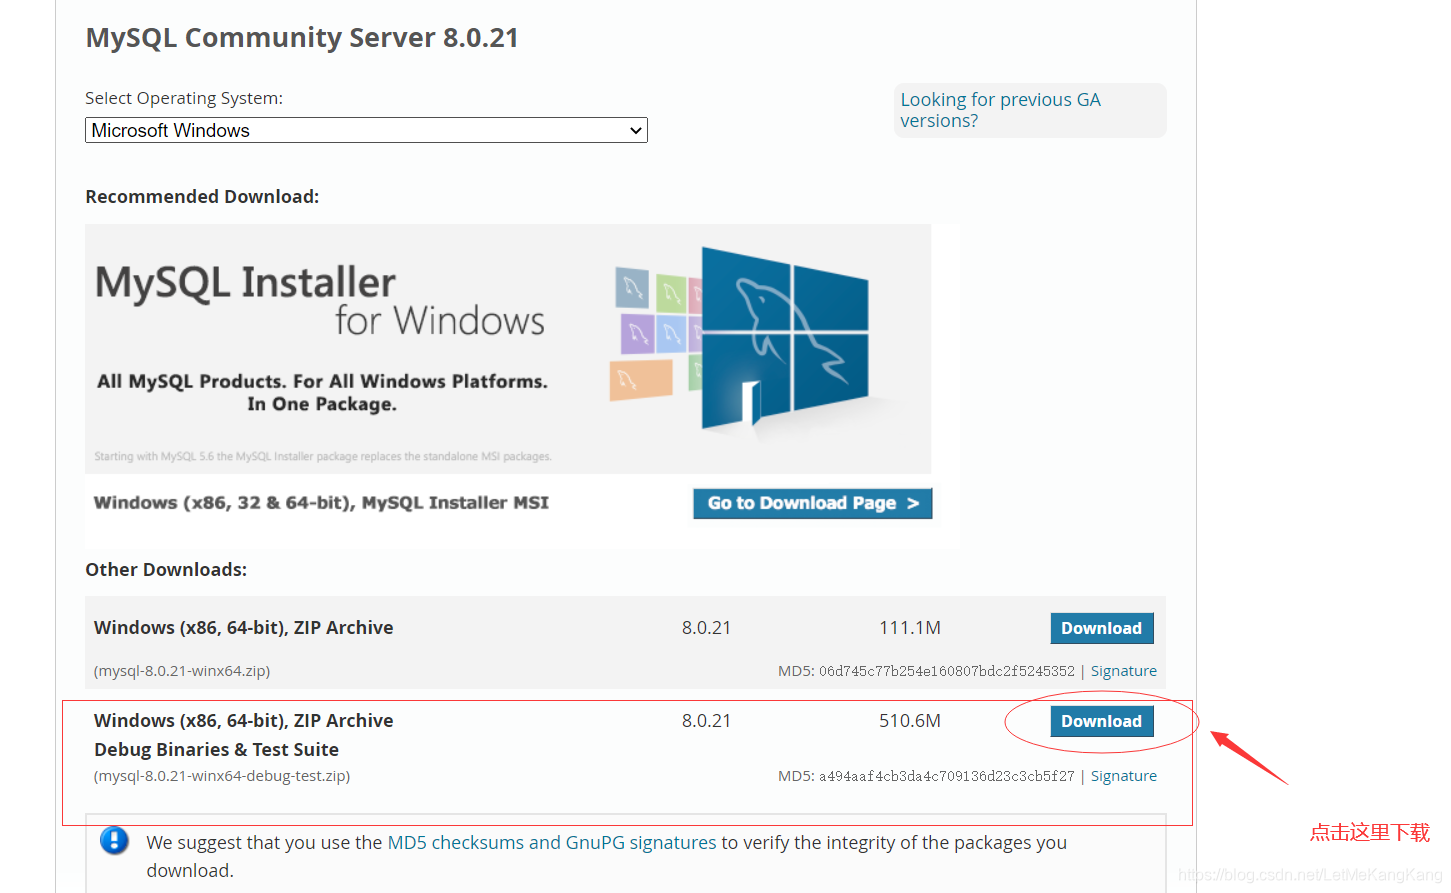Click the Windows logo graphic in banner

pyautogui.click(x=785, y=337)
